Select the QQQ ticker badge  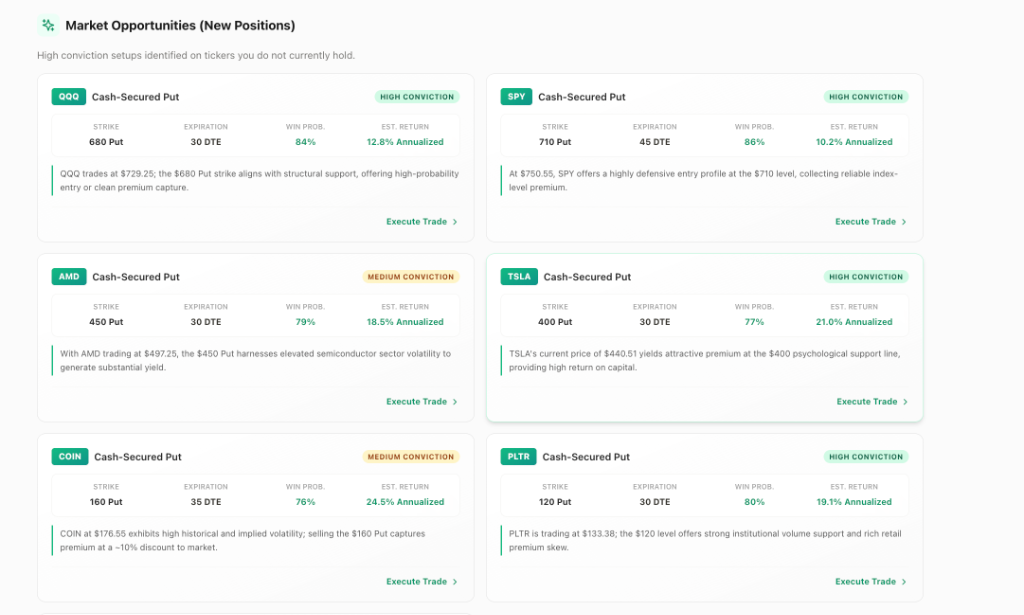pyautogui.click(x=69, y=97)
